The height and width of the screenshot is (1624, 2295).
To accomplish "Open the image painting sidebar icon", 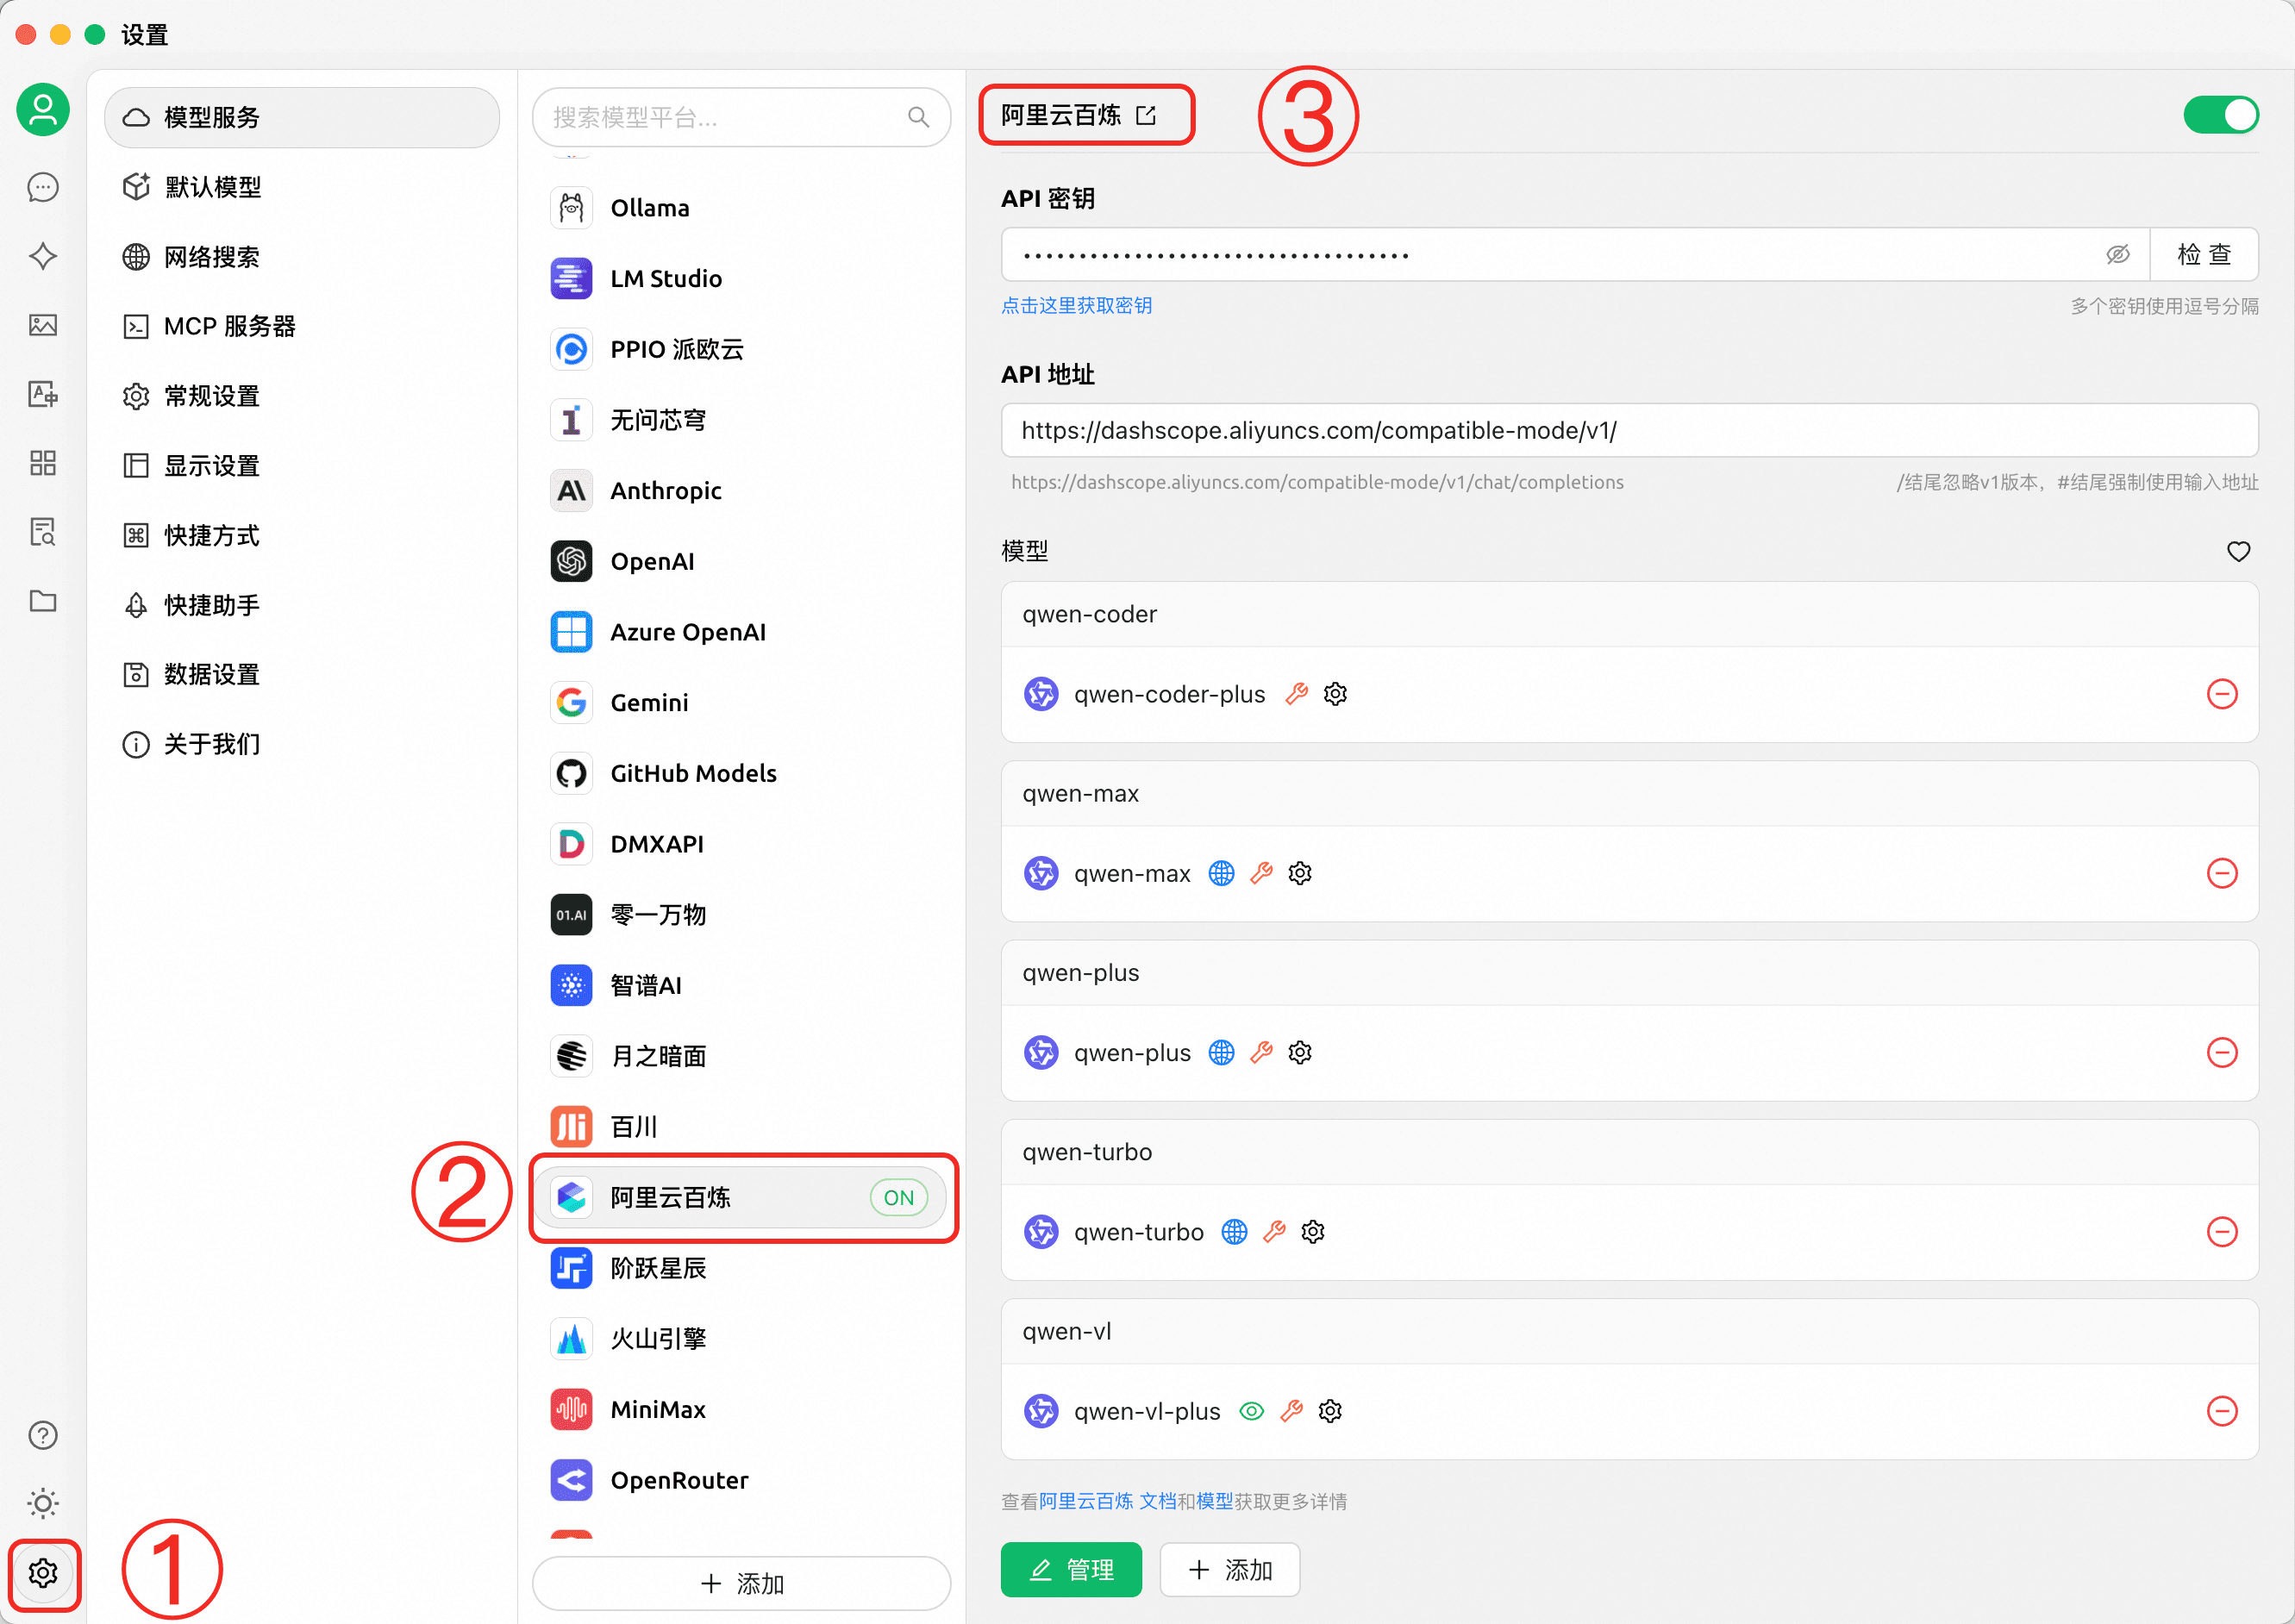I will pos(42,325).
